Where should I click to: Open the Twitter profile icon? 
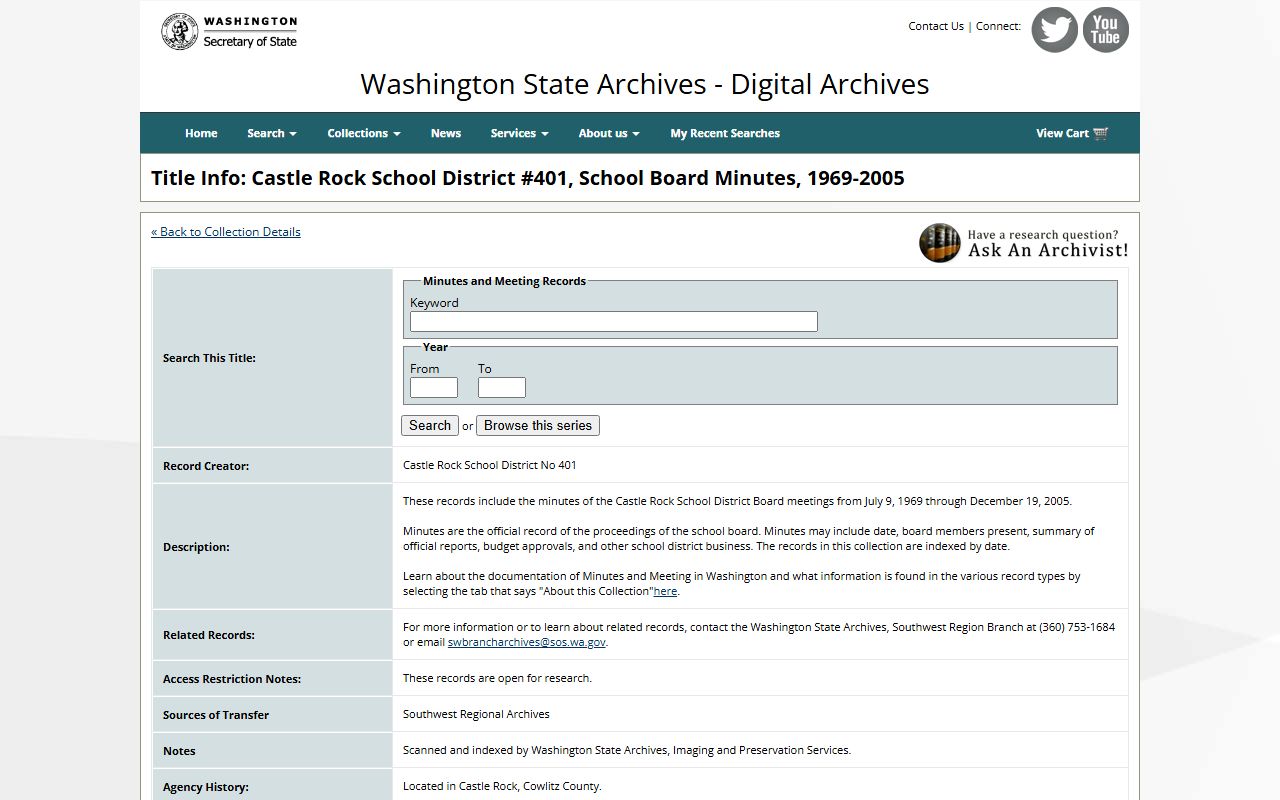[1054, 30]
